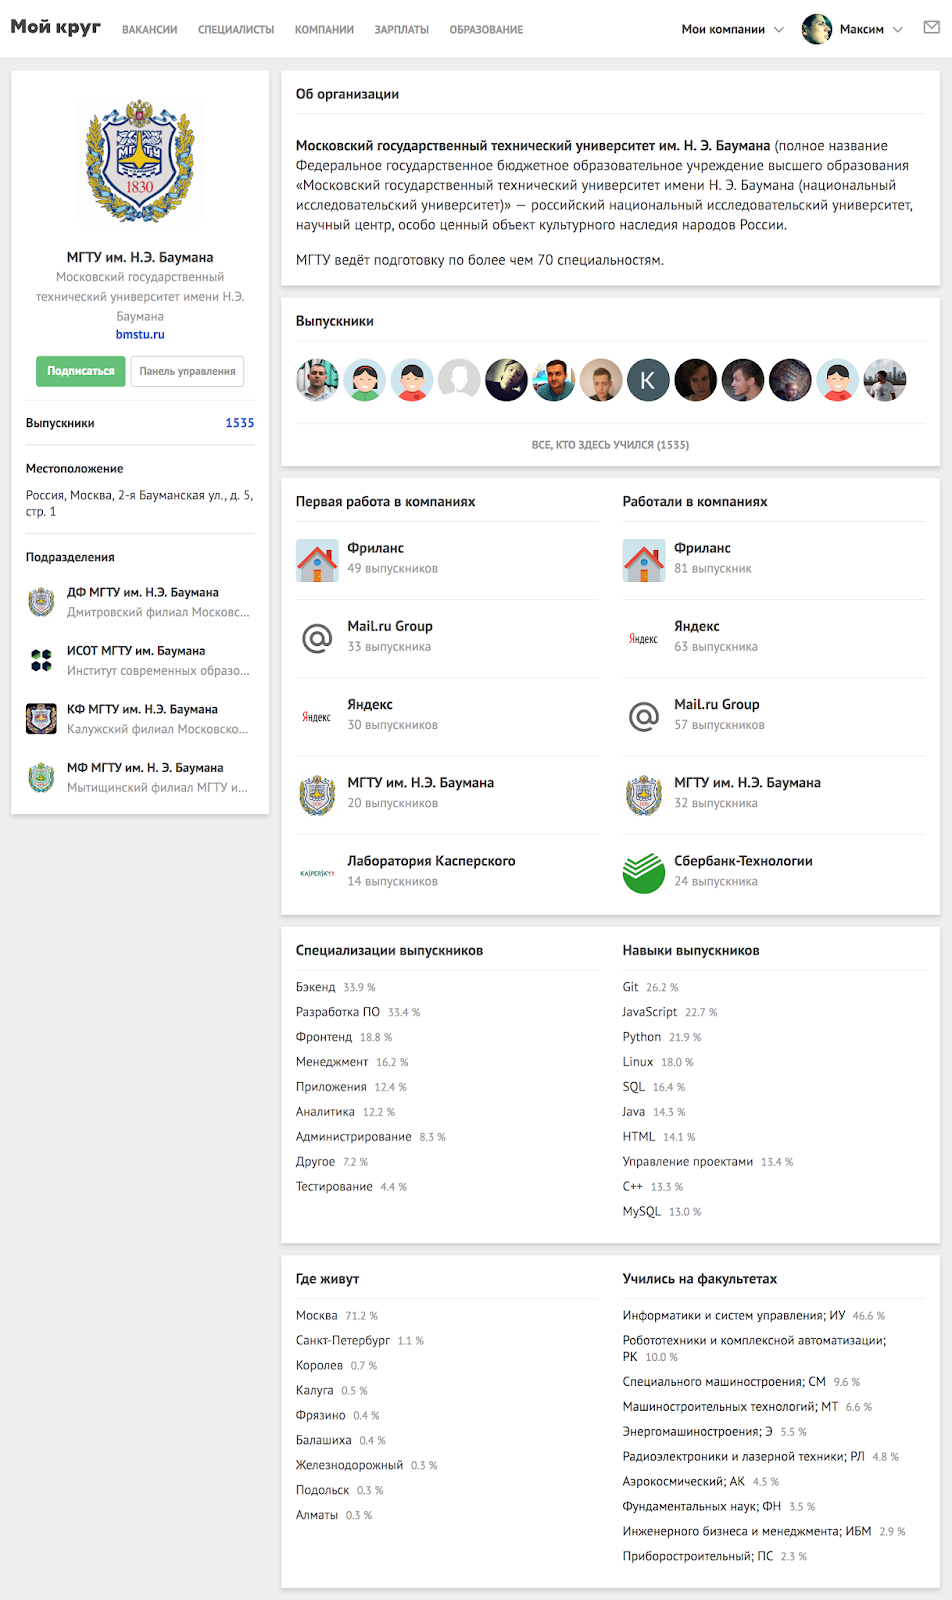952x1600 pixels.
Task: Click Максим's profile avatar in header
Action: tap(817, 29)
